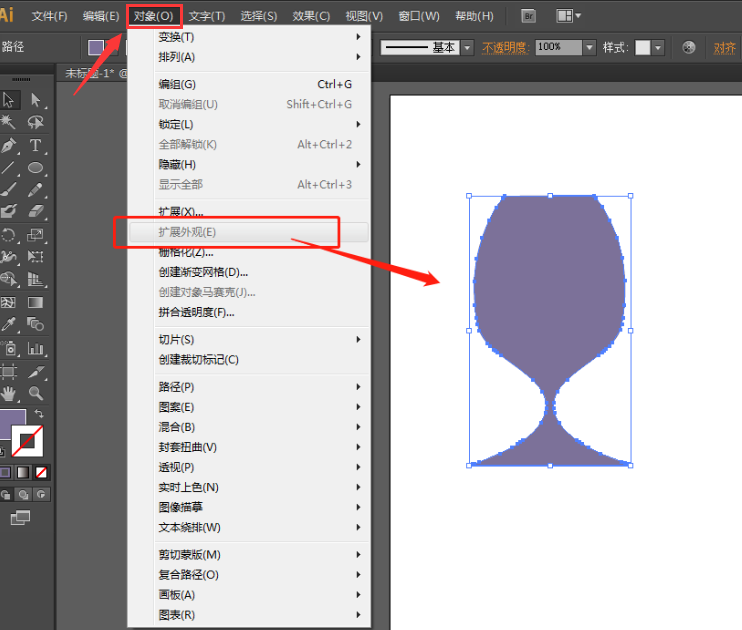
Task: Select the Gradient tool
Action: click(x=36, y=303)
